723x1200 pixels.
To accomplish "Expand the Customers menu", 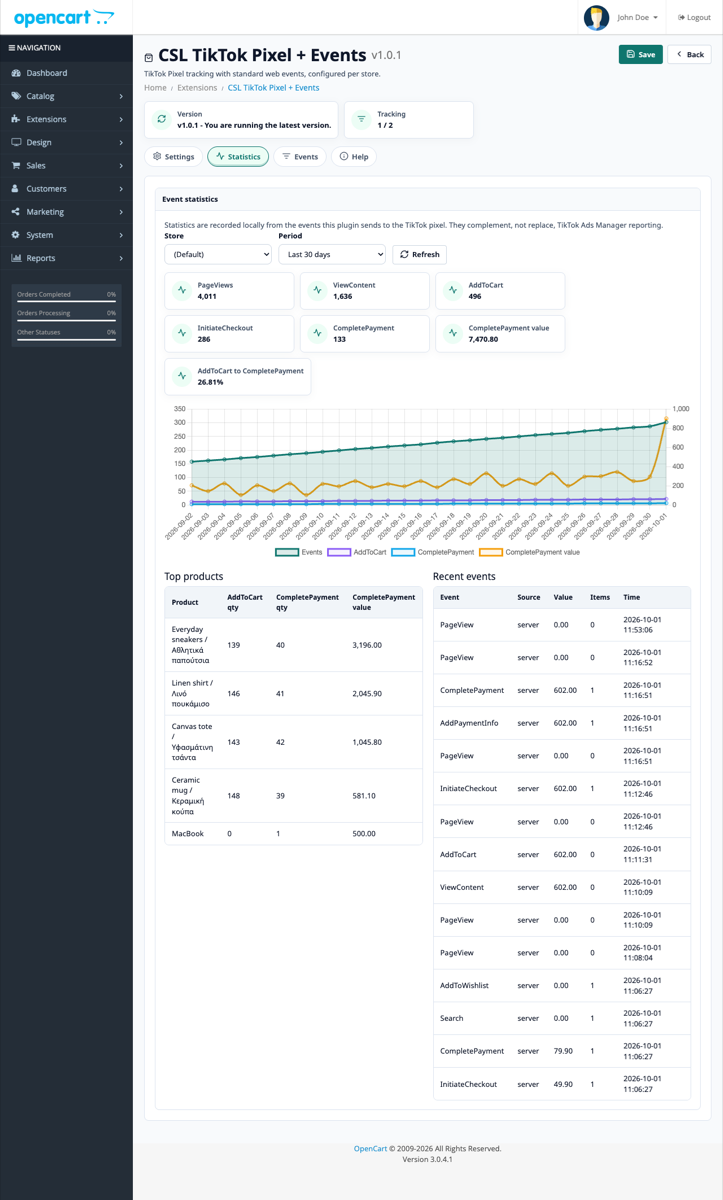I will [x=66, y=188].
